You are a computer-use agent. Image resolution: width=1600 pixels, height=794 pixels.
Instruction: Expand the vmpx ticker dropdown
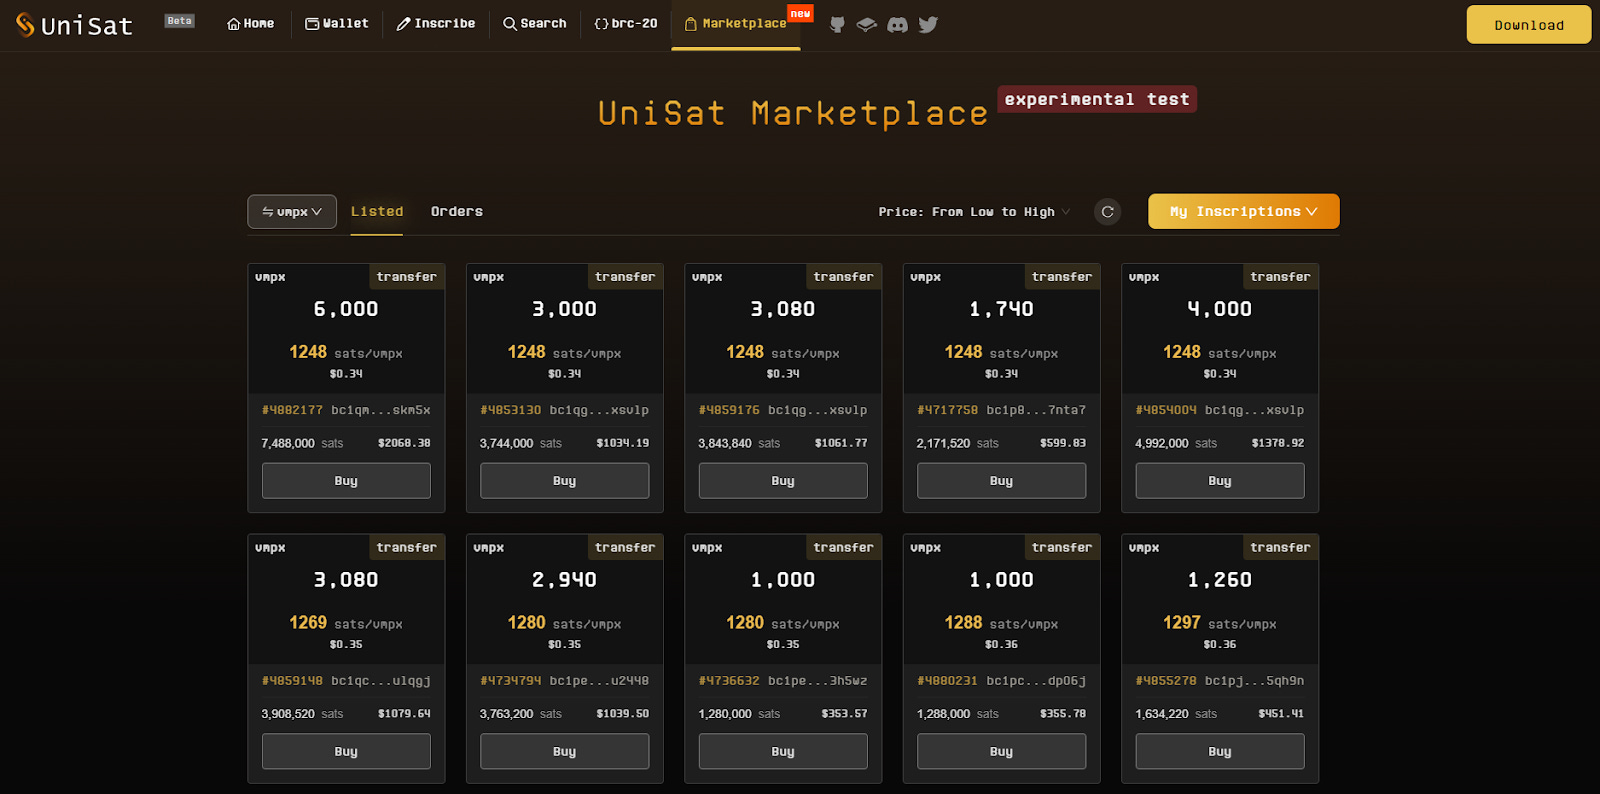click(x=292, y=212)
